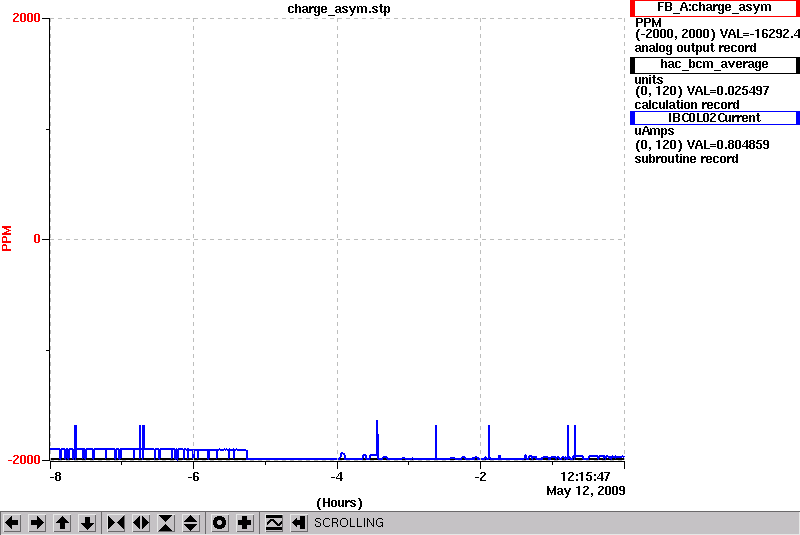
Task: Click the graph curve refresh icon
Action: [274, 523]
